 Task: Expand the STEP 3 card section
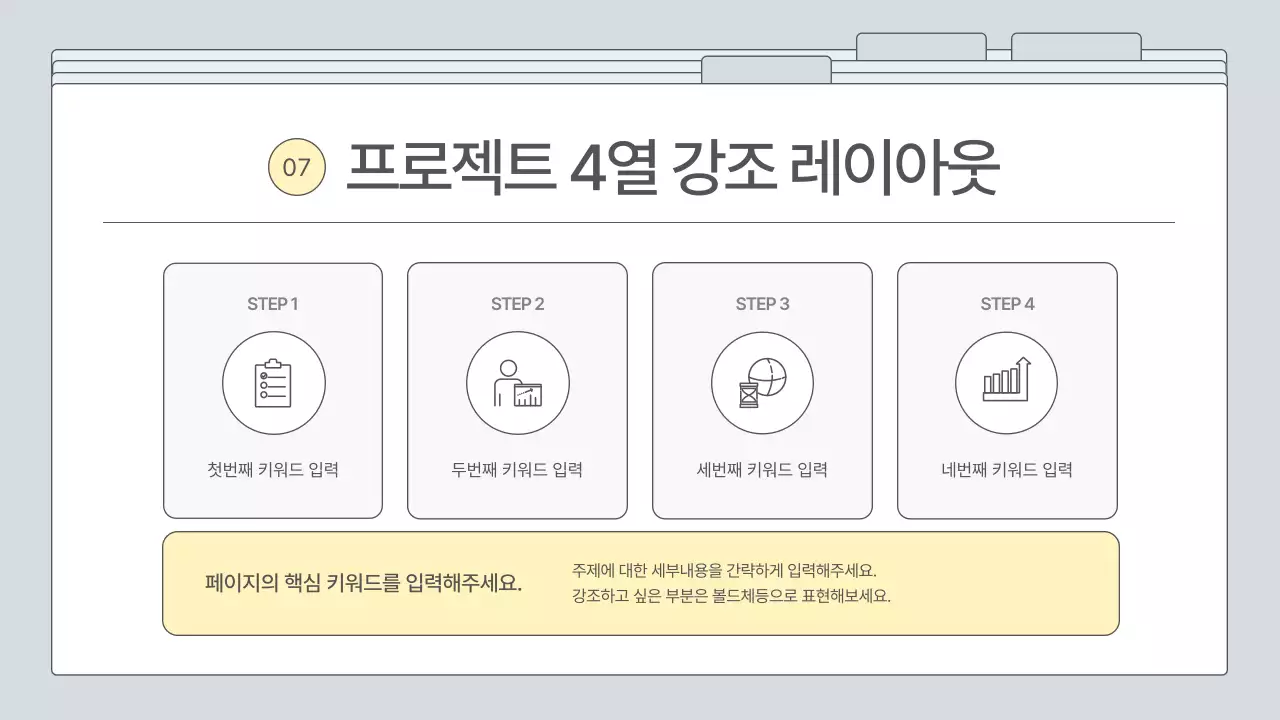pos(762,390)
